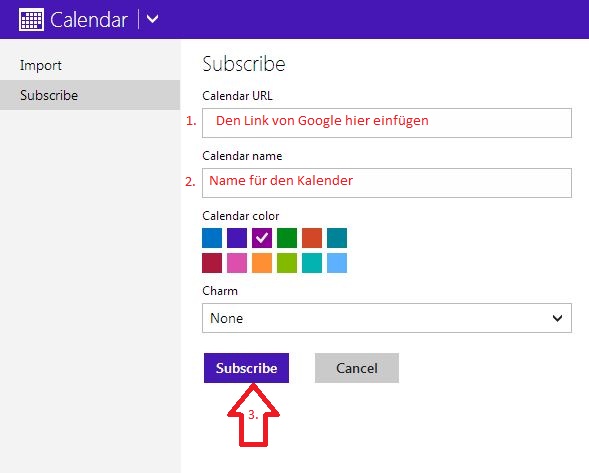Select the checked purple color swatch
The image size is (589, 473).
coord(262,238)
